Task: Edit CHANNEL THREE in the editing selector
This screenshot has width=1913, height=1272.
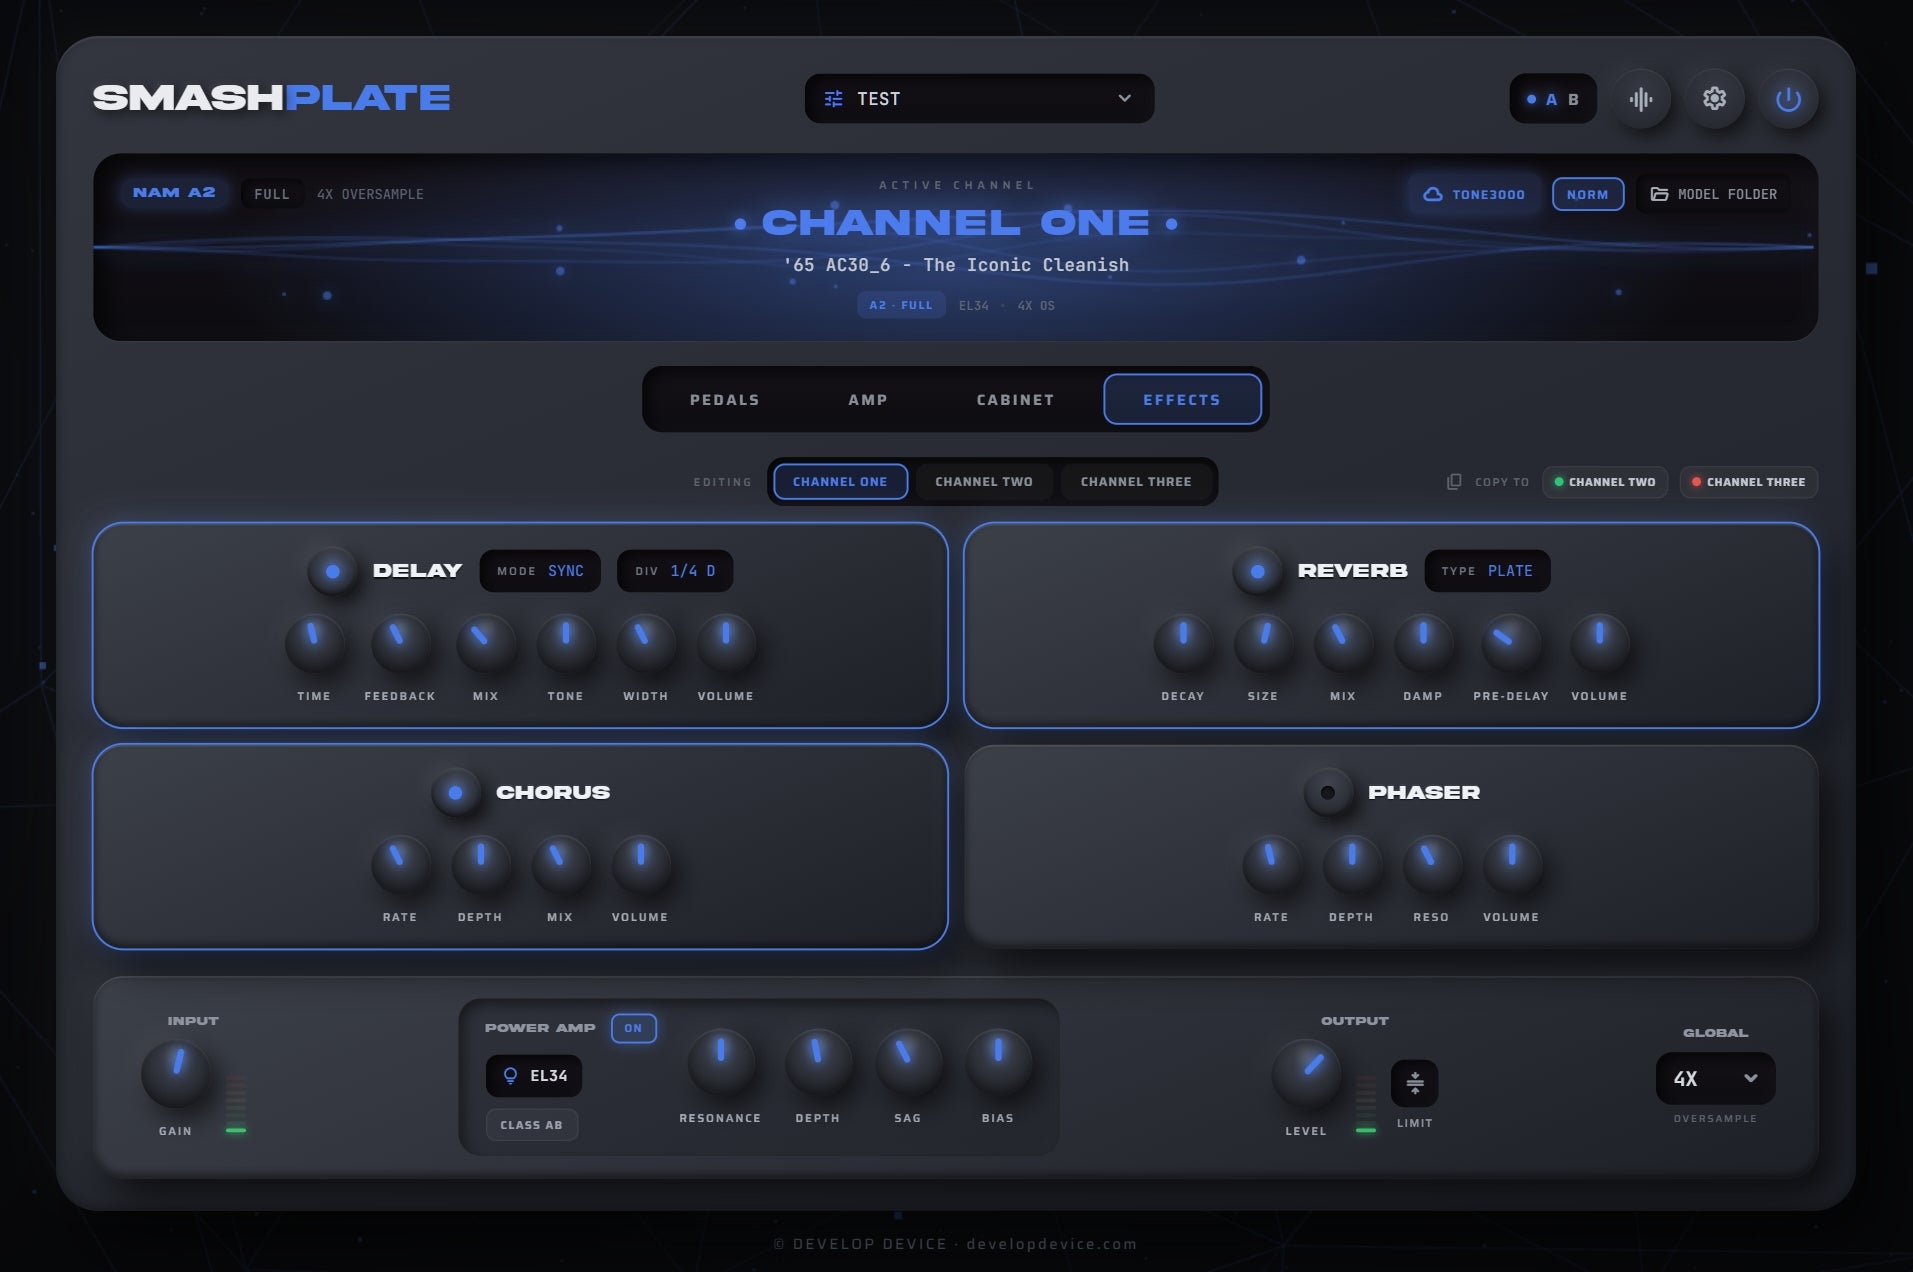Action: tap(1136, 482)
